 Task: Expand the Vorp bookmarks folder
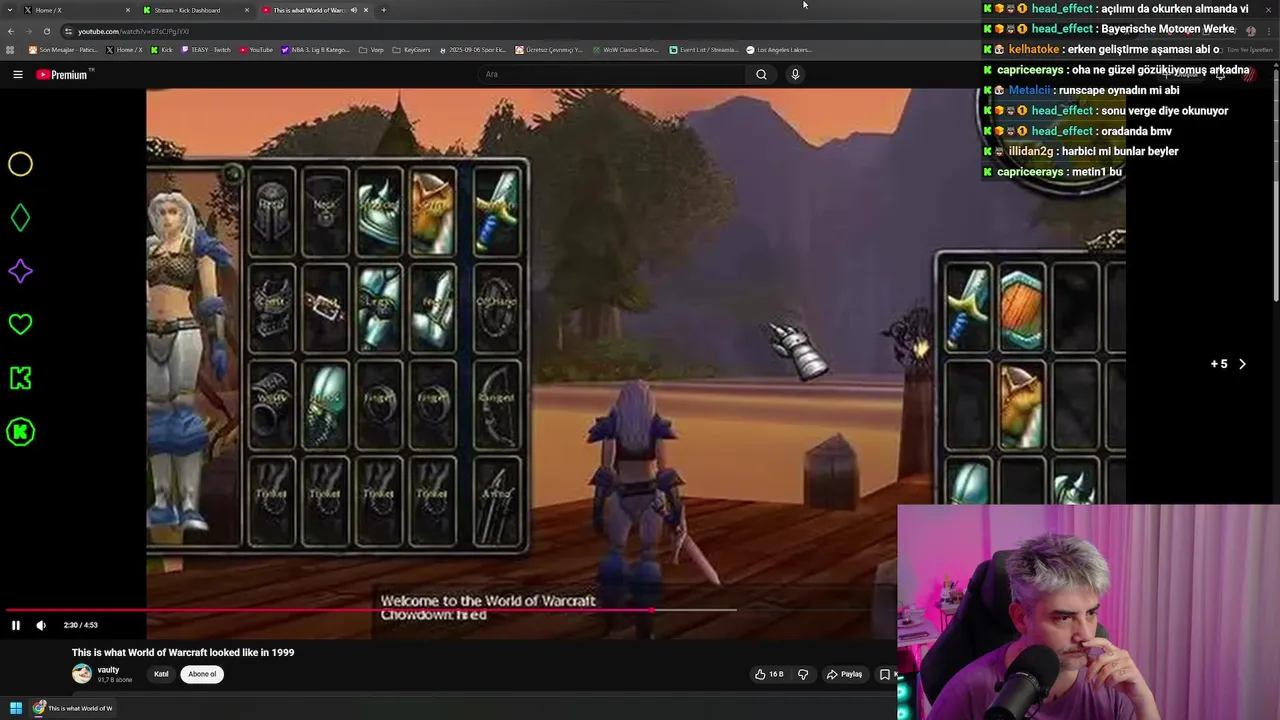click(371, 49)
